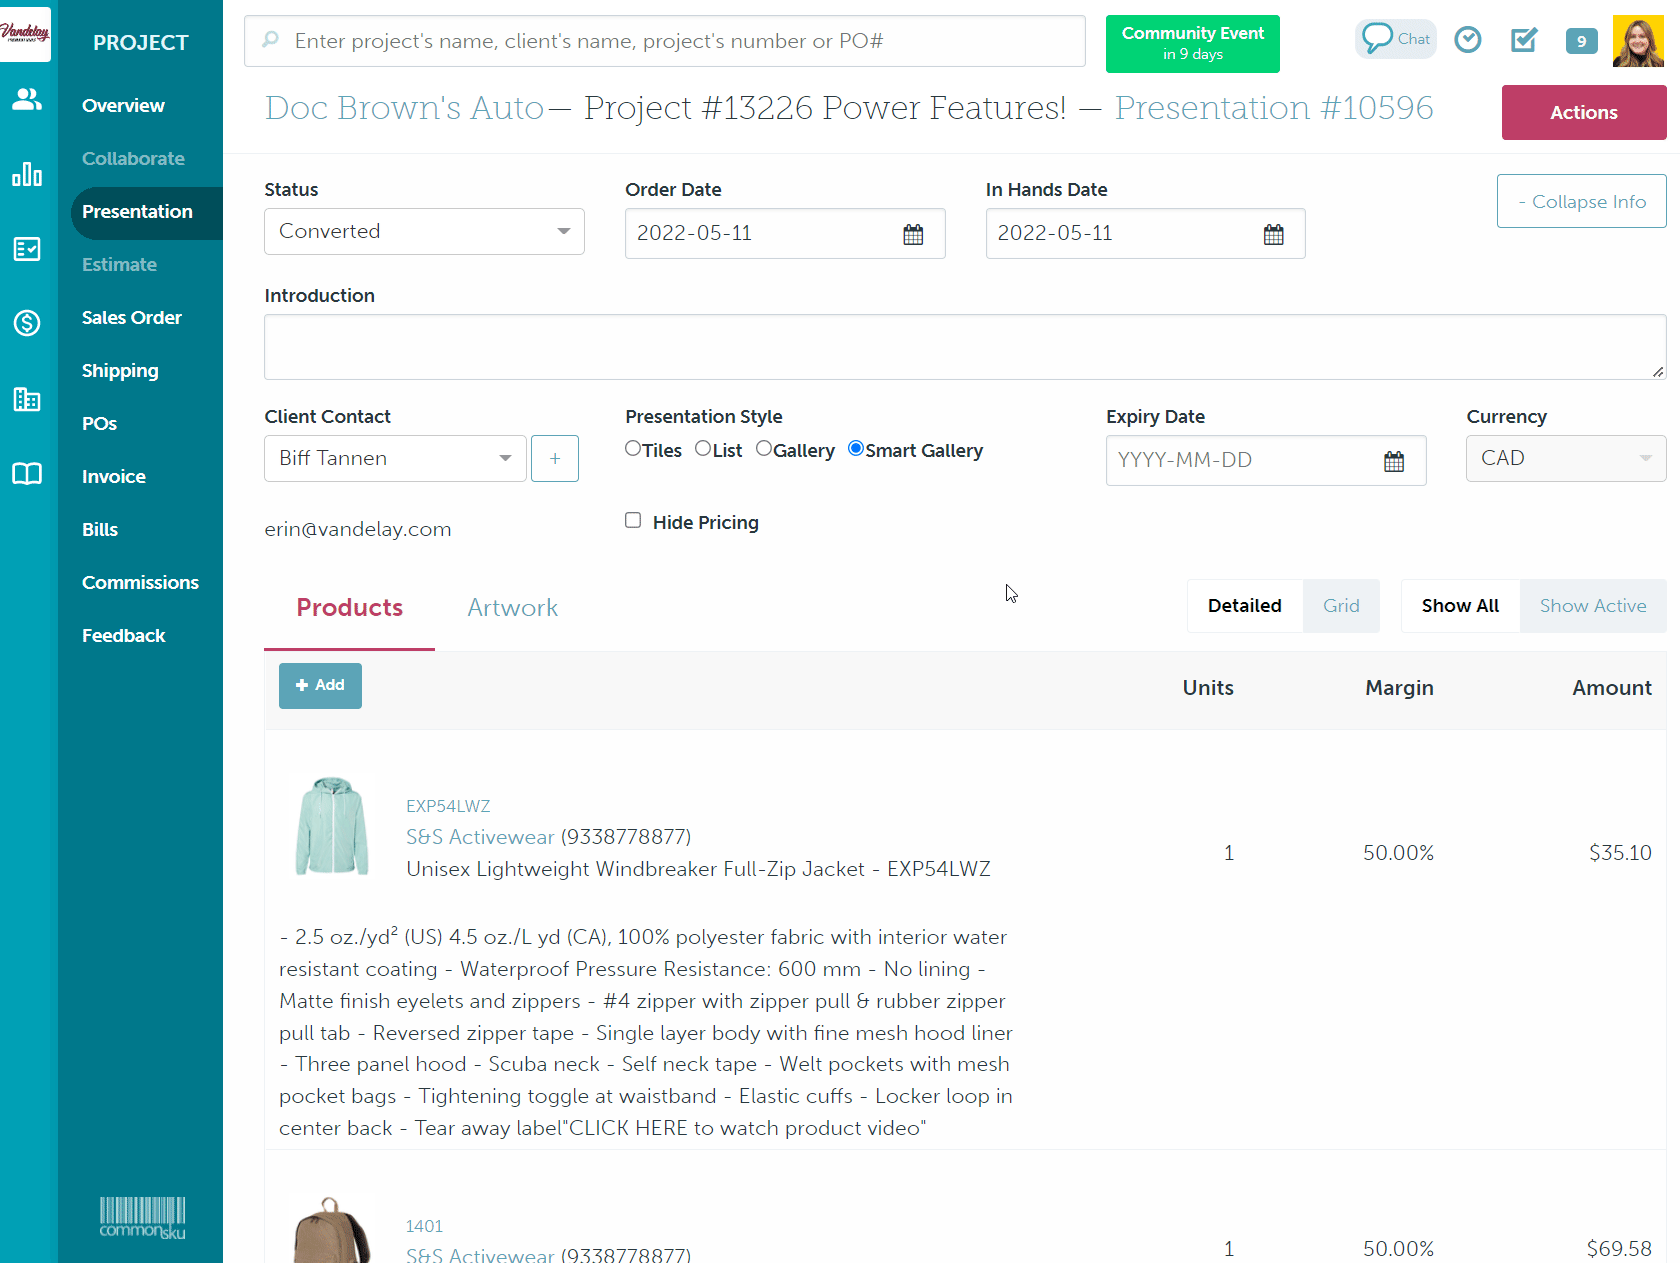Open the Status dropdown showing Converted
Screen dimensions: 1680x1263
tap(424, 232)
